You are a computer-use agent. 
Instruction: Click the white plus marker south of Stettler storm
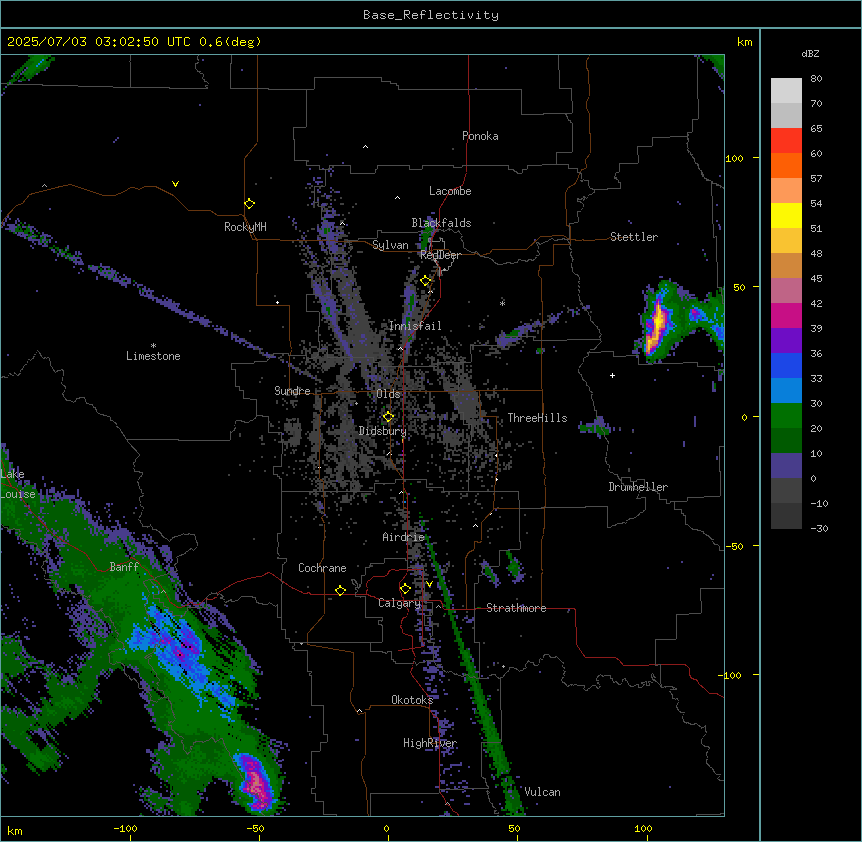(x=612, y=375)
